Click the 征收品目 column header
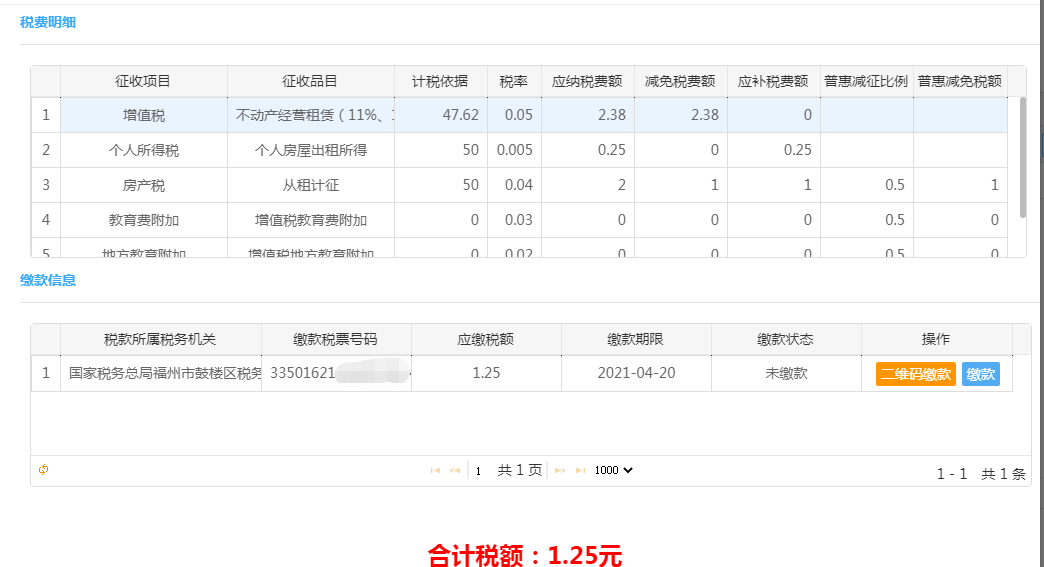The height and width of the screenshot is (567, 1044). [x=310, y=81]
